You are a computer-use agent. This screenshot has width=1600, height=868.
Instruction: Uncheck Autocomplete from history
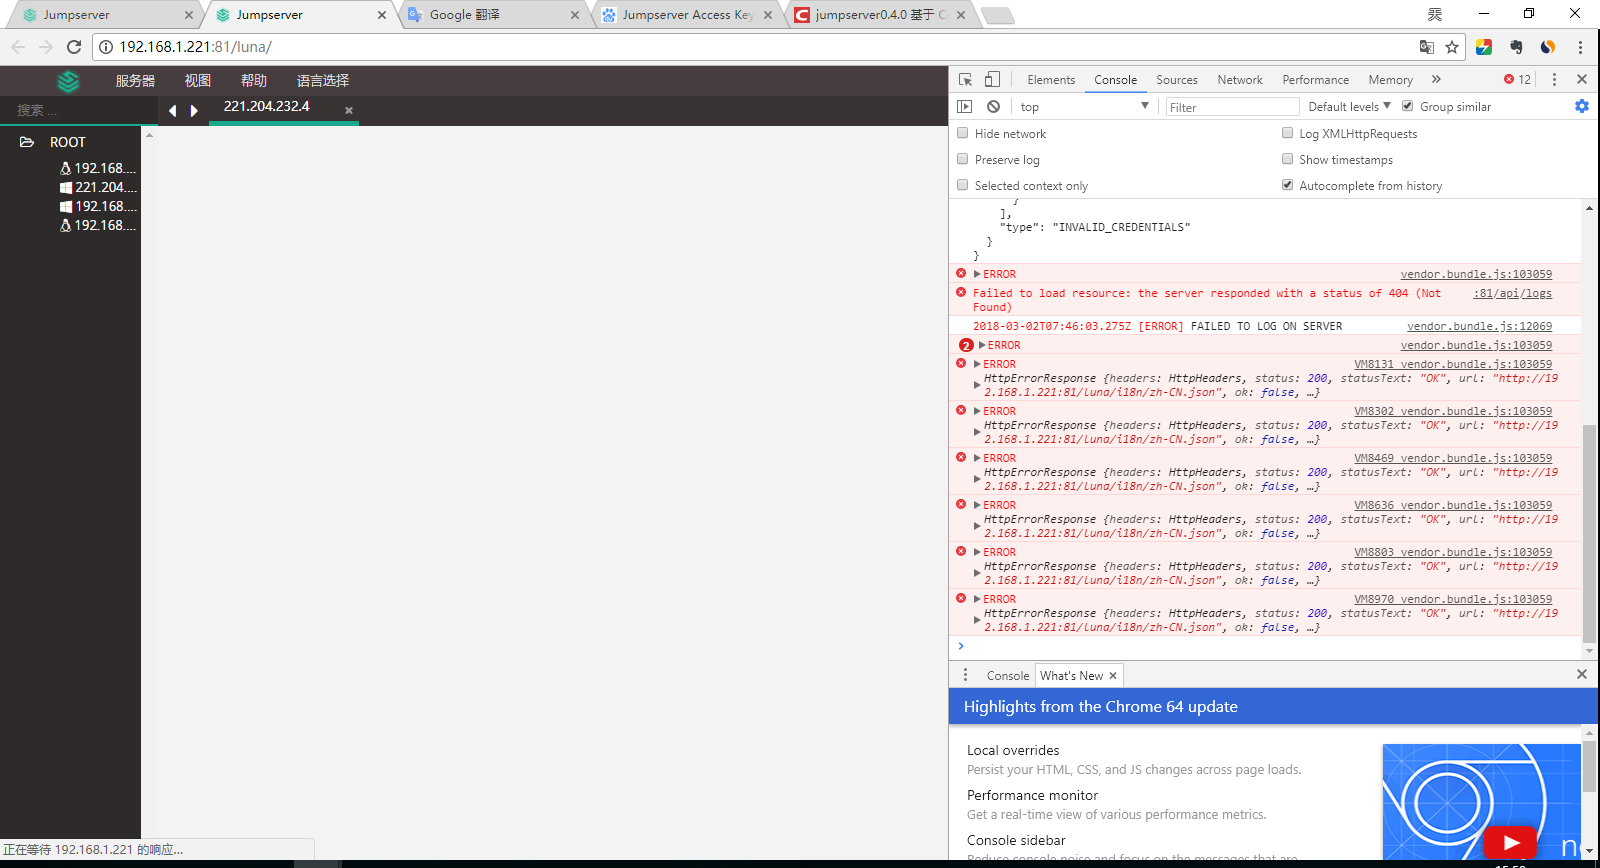pos(1288,184)
